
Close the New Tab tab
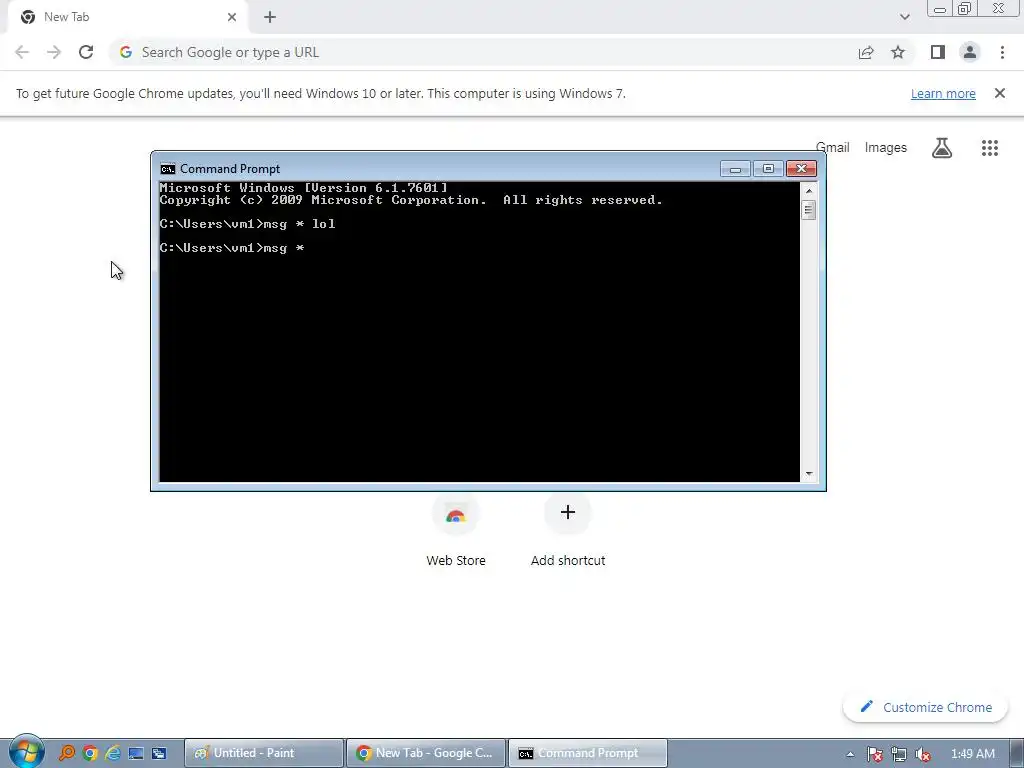(232, 17)
